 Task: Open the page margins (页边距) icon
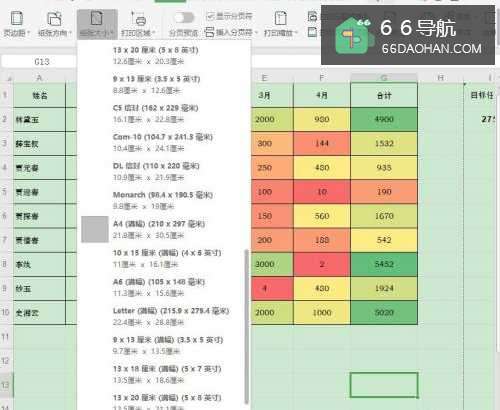[x=17, y=18]
